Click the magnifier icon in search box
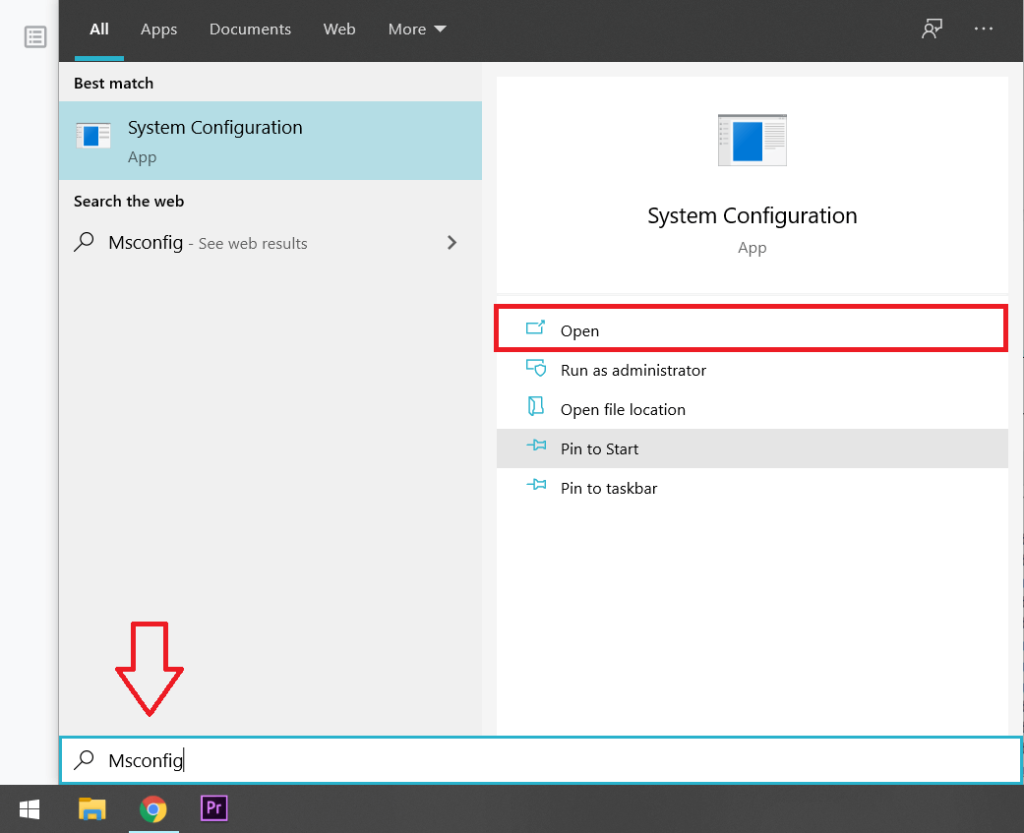The width and height of the screenshot is (1024, 833). (85, 761)
